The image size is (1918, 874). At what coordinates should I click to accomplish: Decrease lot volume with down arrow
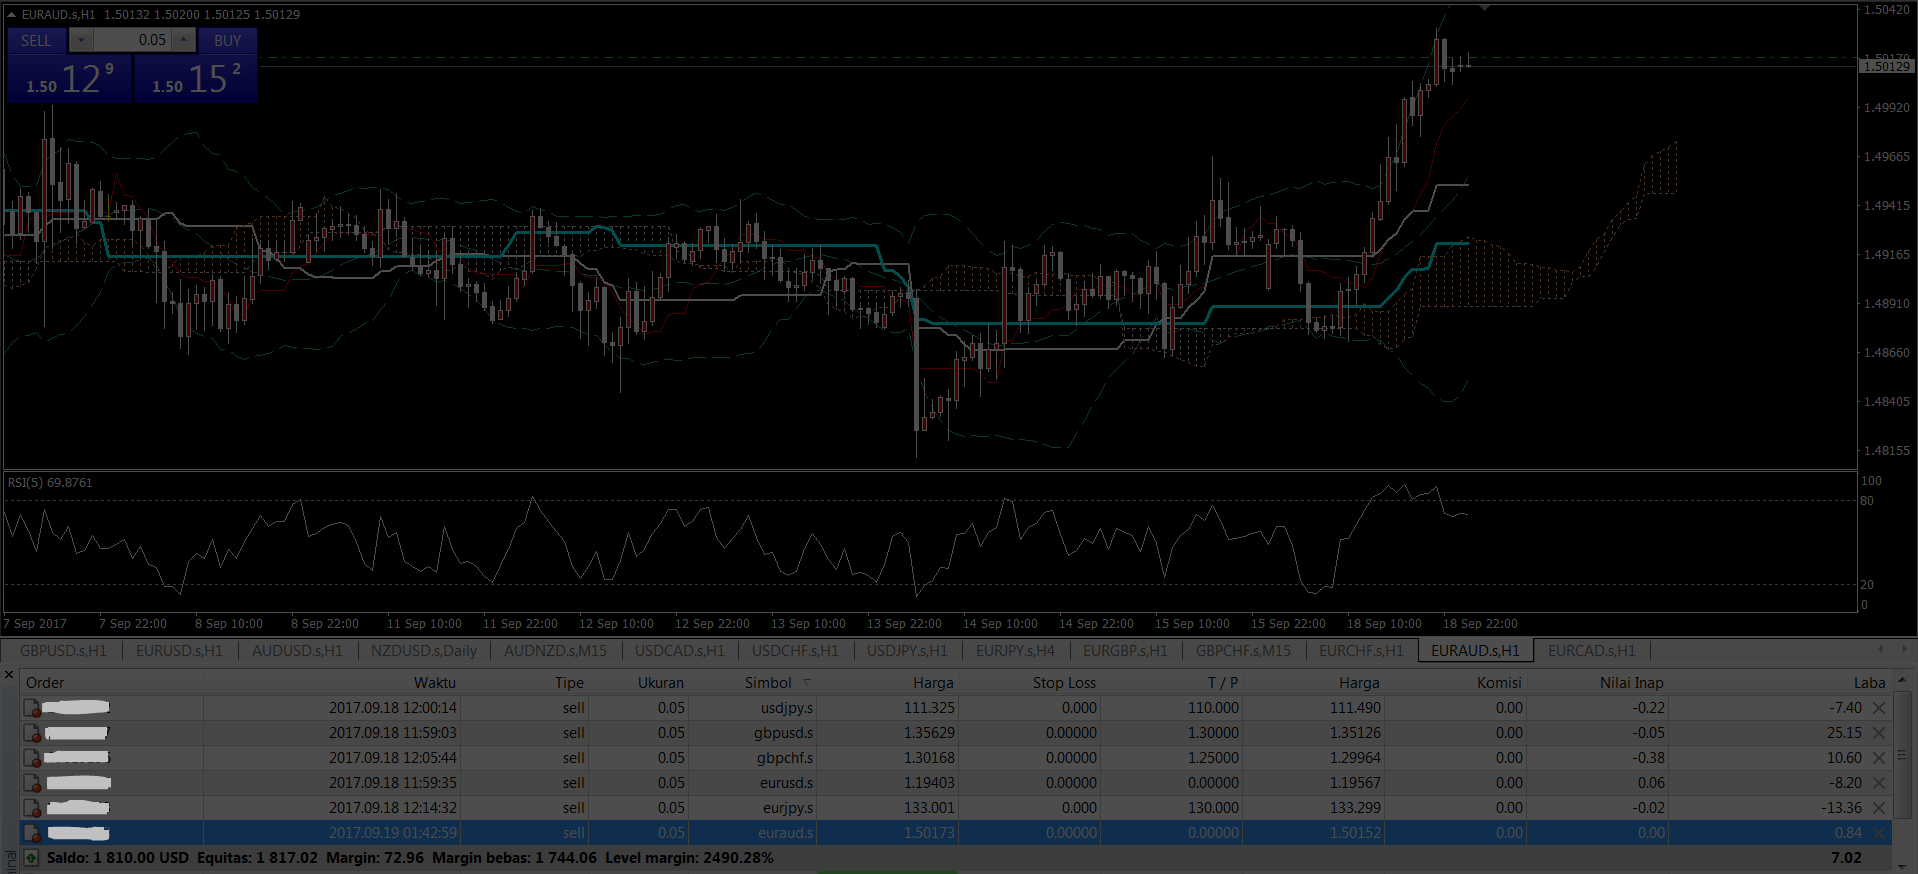(81, 40)
